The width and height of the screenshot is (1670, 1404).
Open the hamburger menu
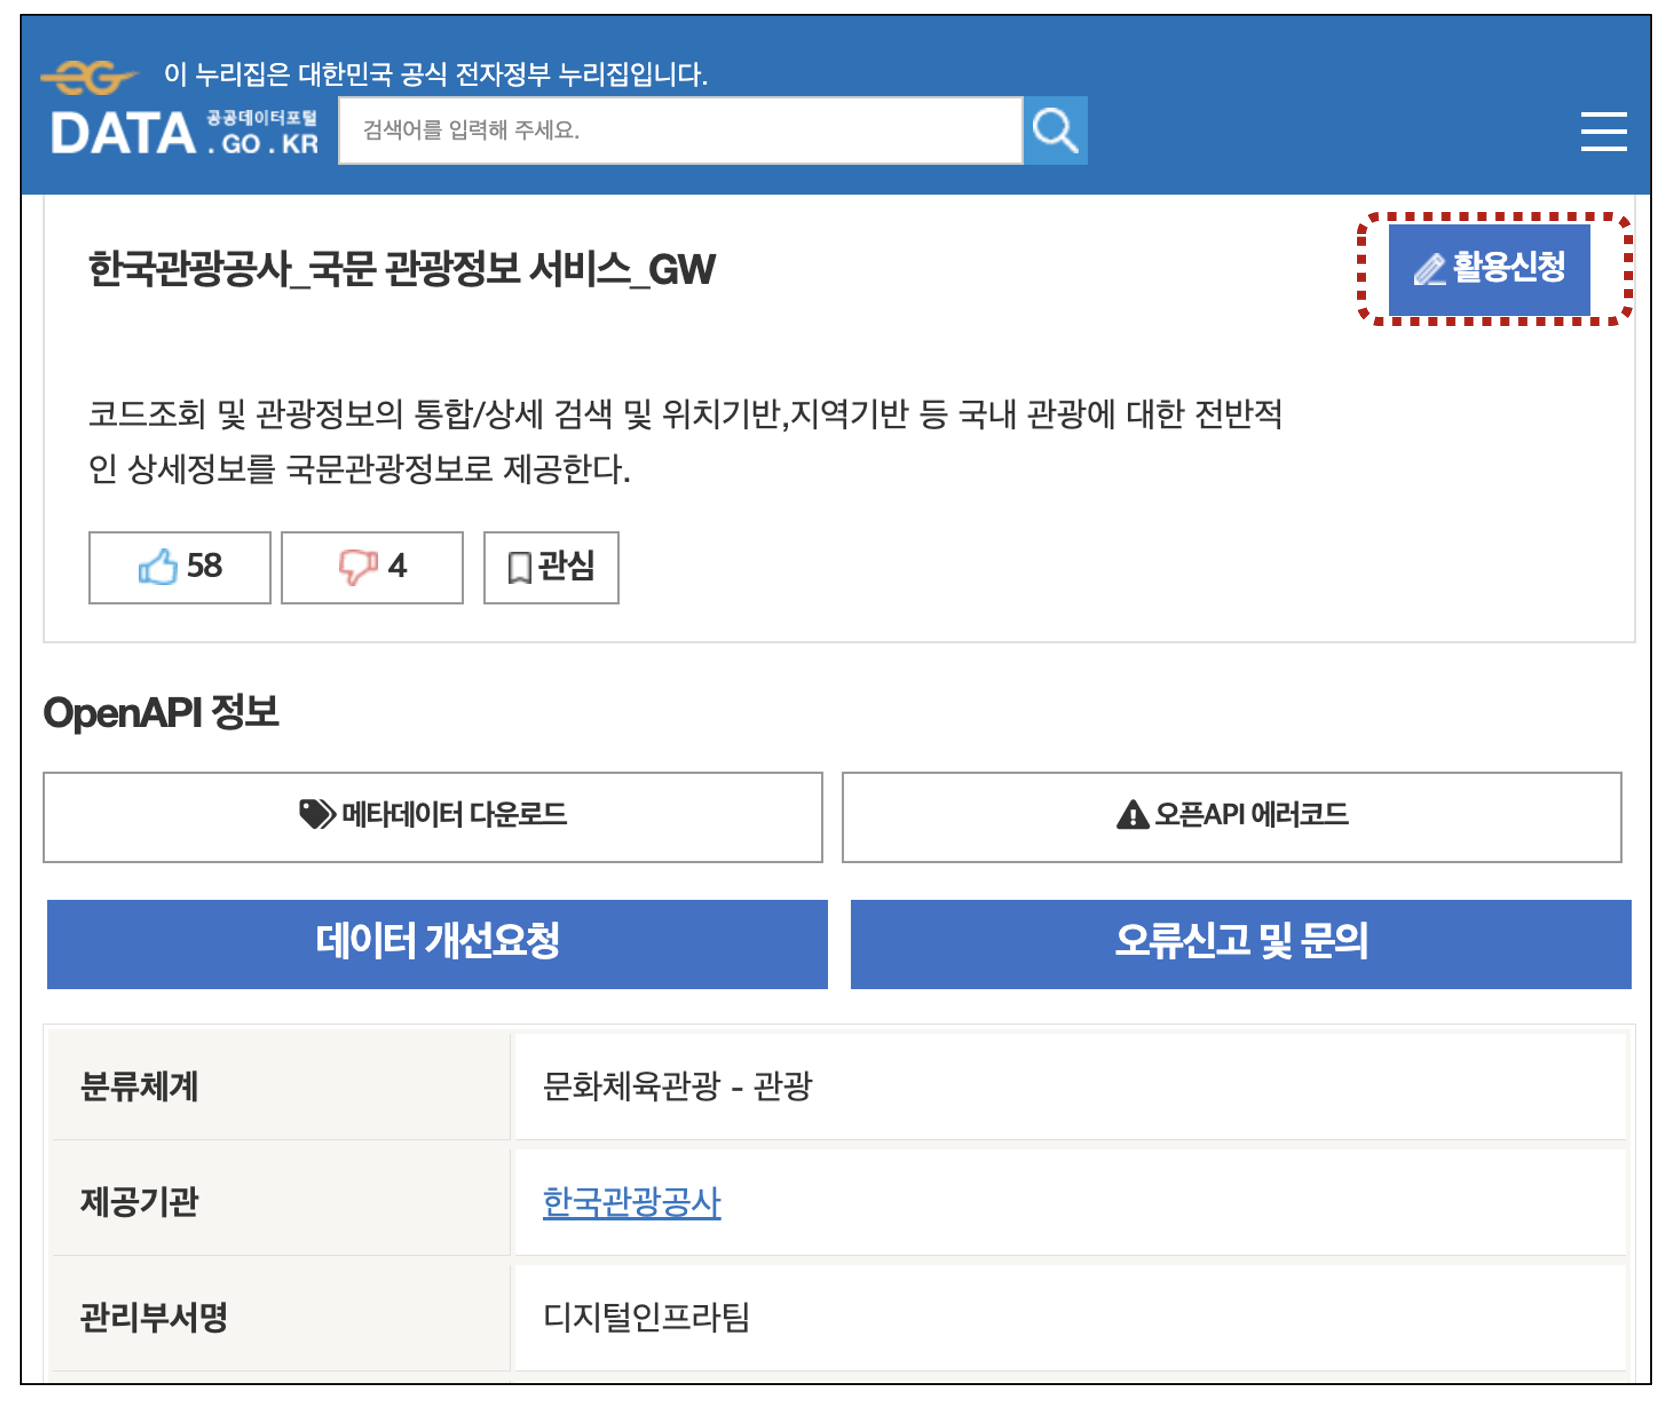tap(1603, 131)
